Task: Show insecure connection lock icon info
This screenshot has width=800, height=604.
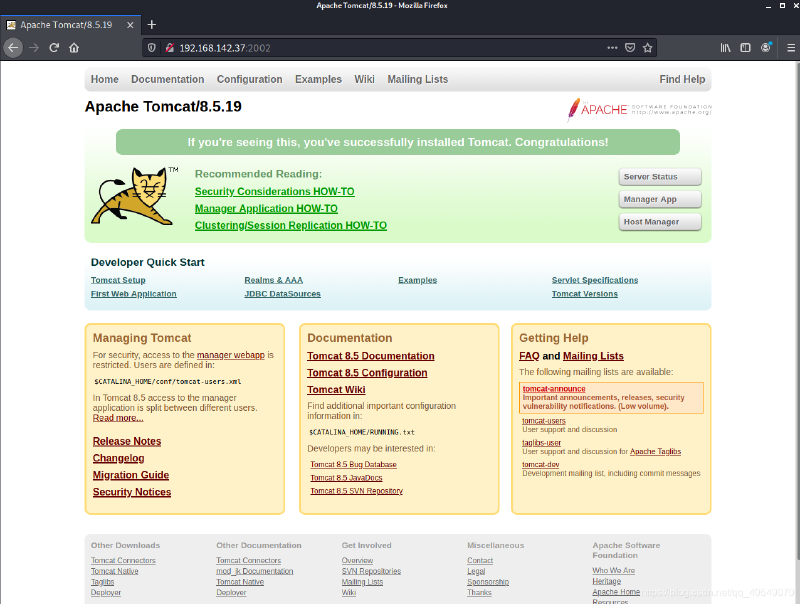Action: pos(170,48)
